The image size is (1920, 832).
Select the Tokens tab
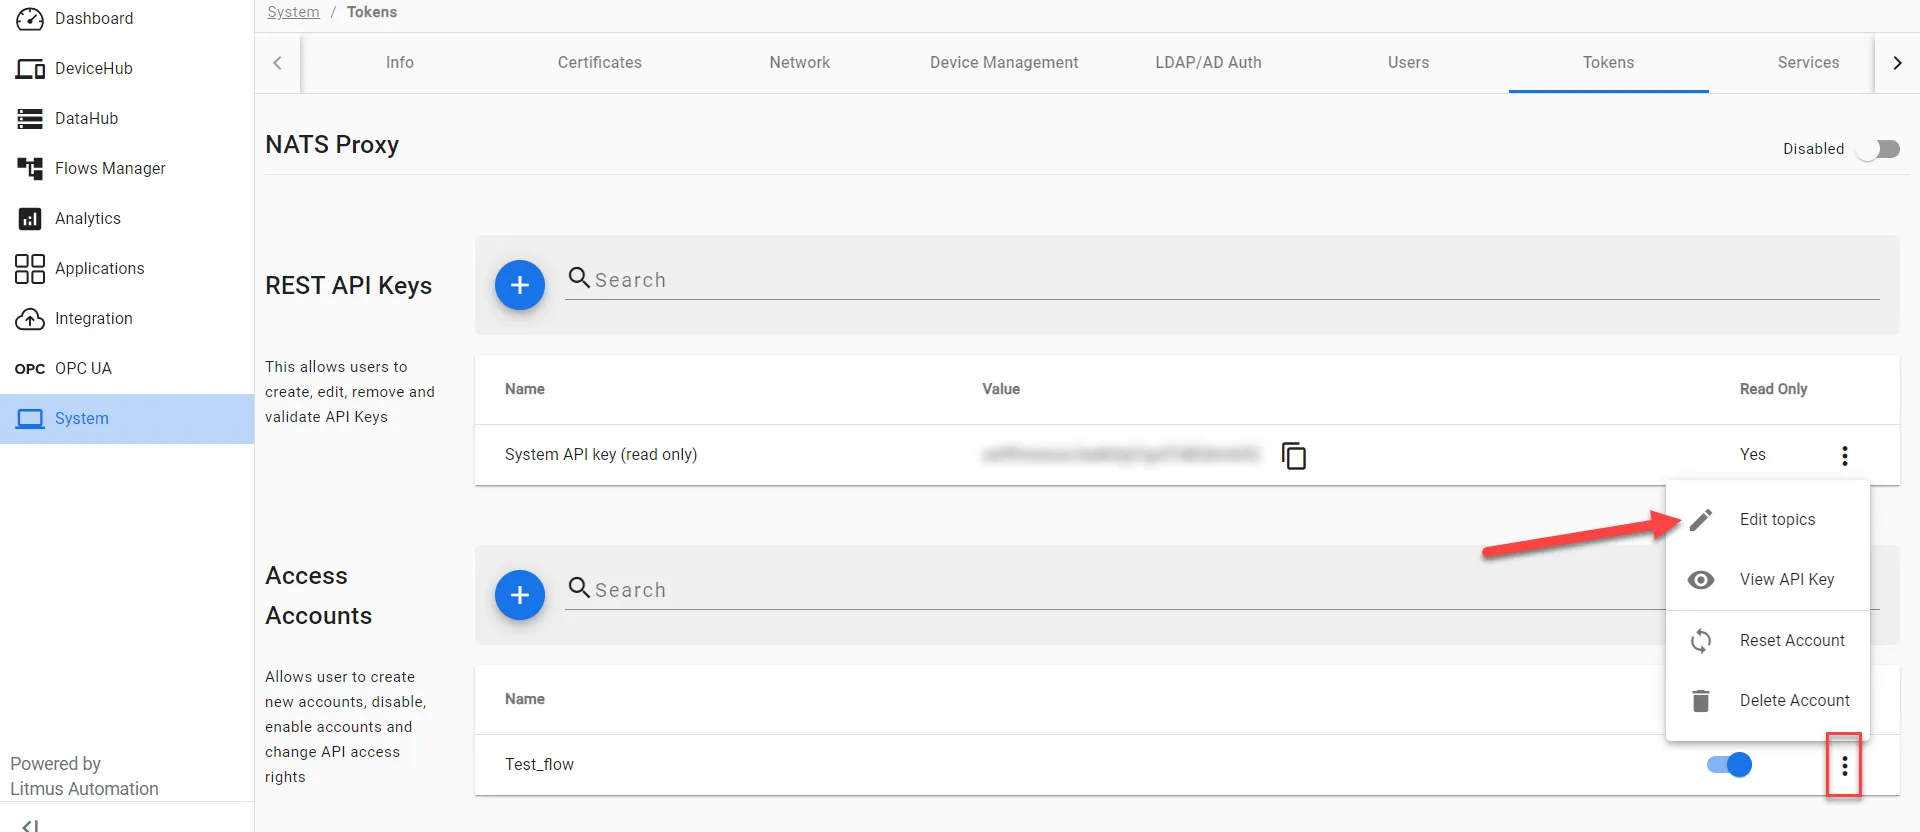(1608, 62)
